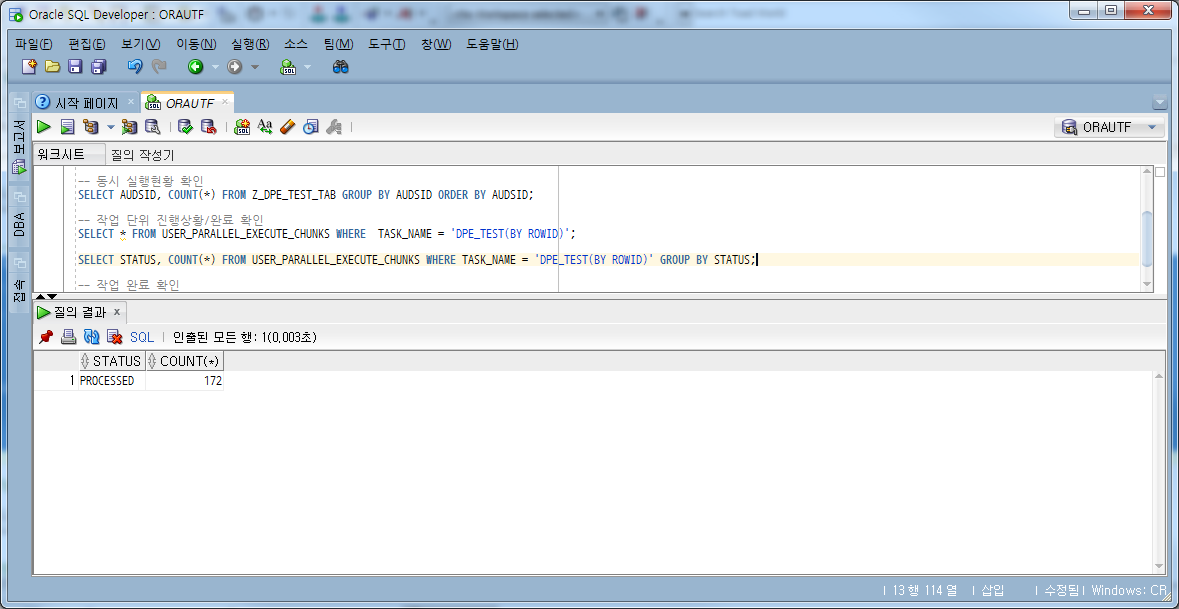Click the gray Forward navigation icon
The width and height of the screenshot is (1179, 609).
pos(235,67)
